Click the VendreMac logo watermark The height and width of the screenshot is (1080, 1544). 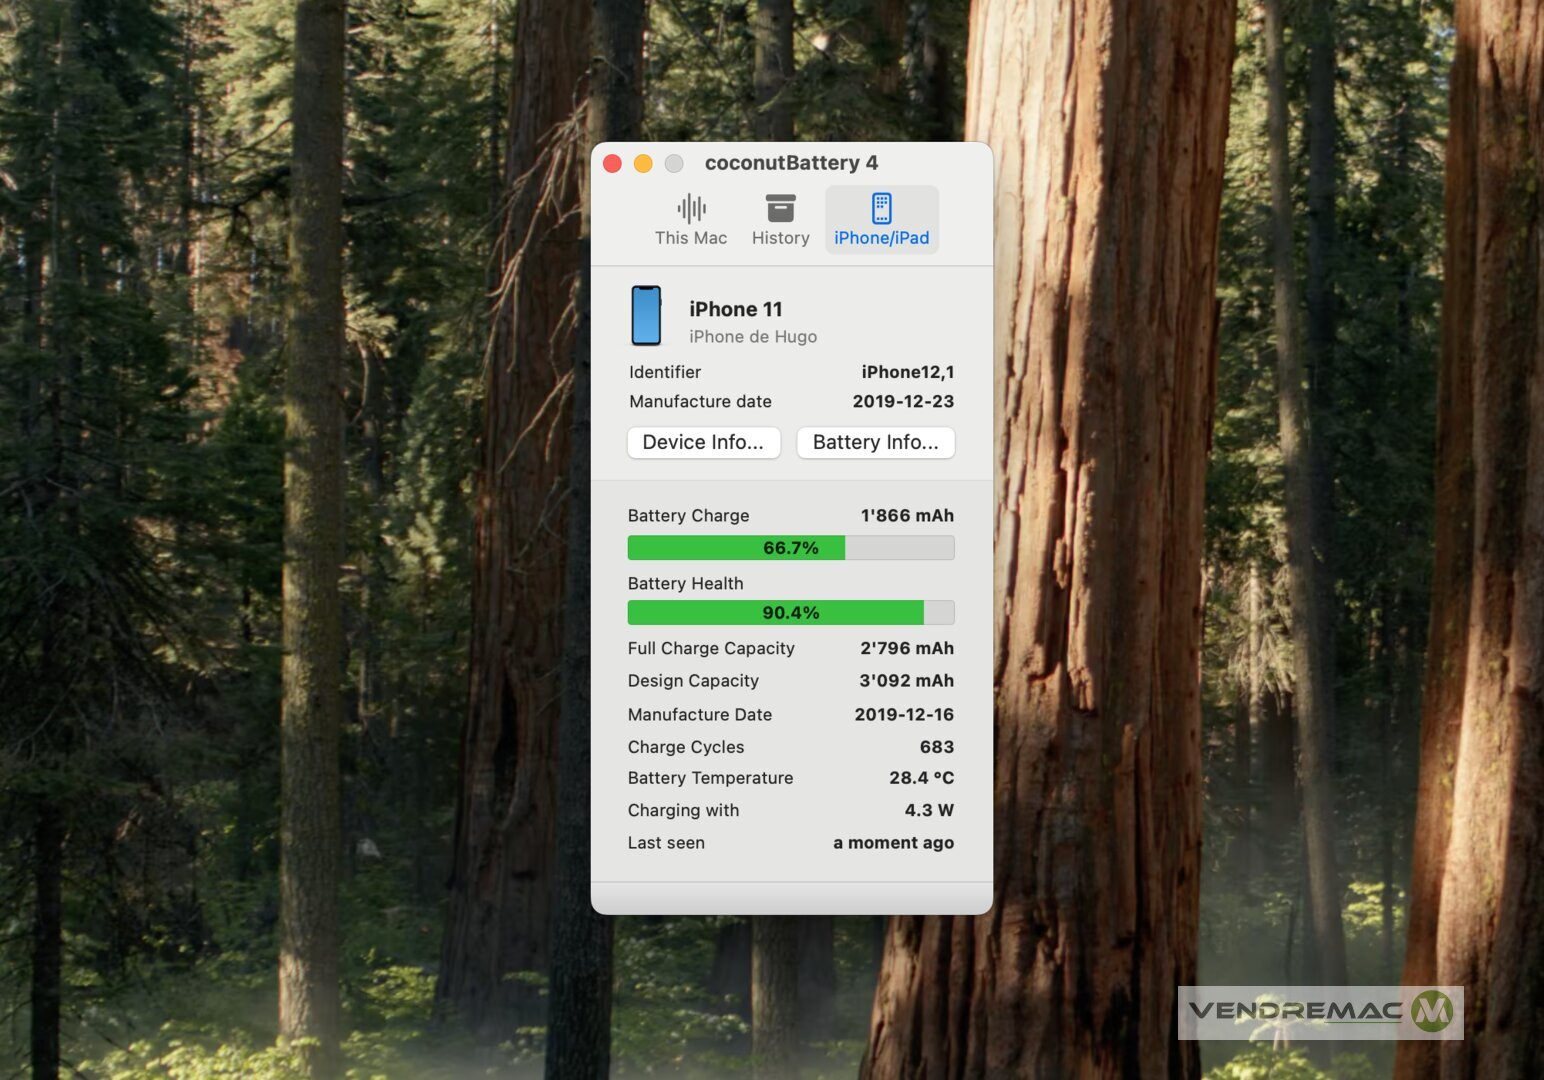[1320, 1012]
